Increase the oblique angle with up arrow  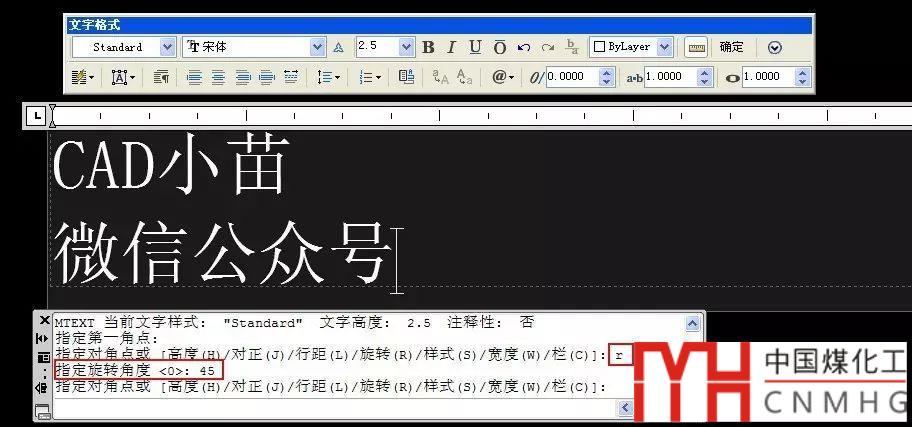click(x=607, y=73)
